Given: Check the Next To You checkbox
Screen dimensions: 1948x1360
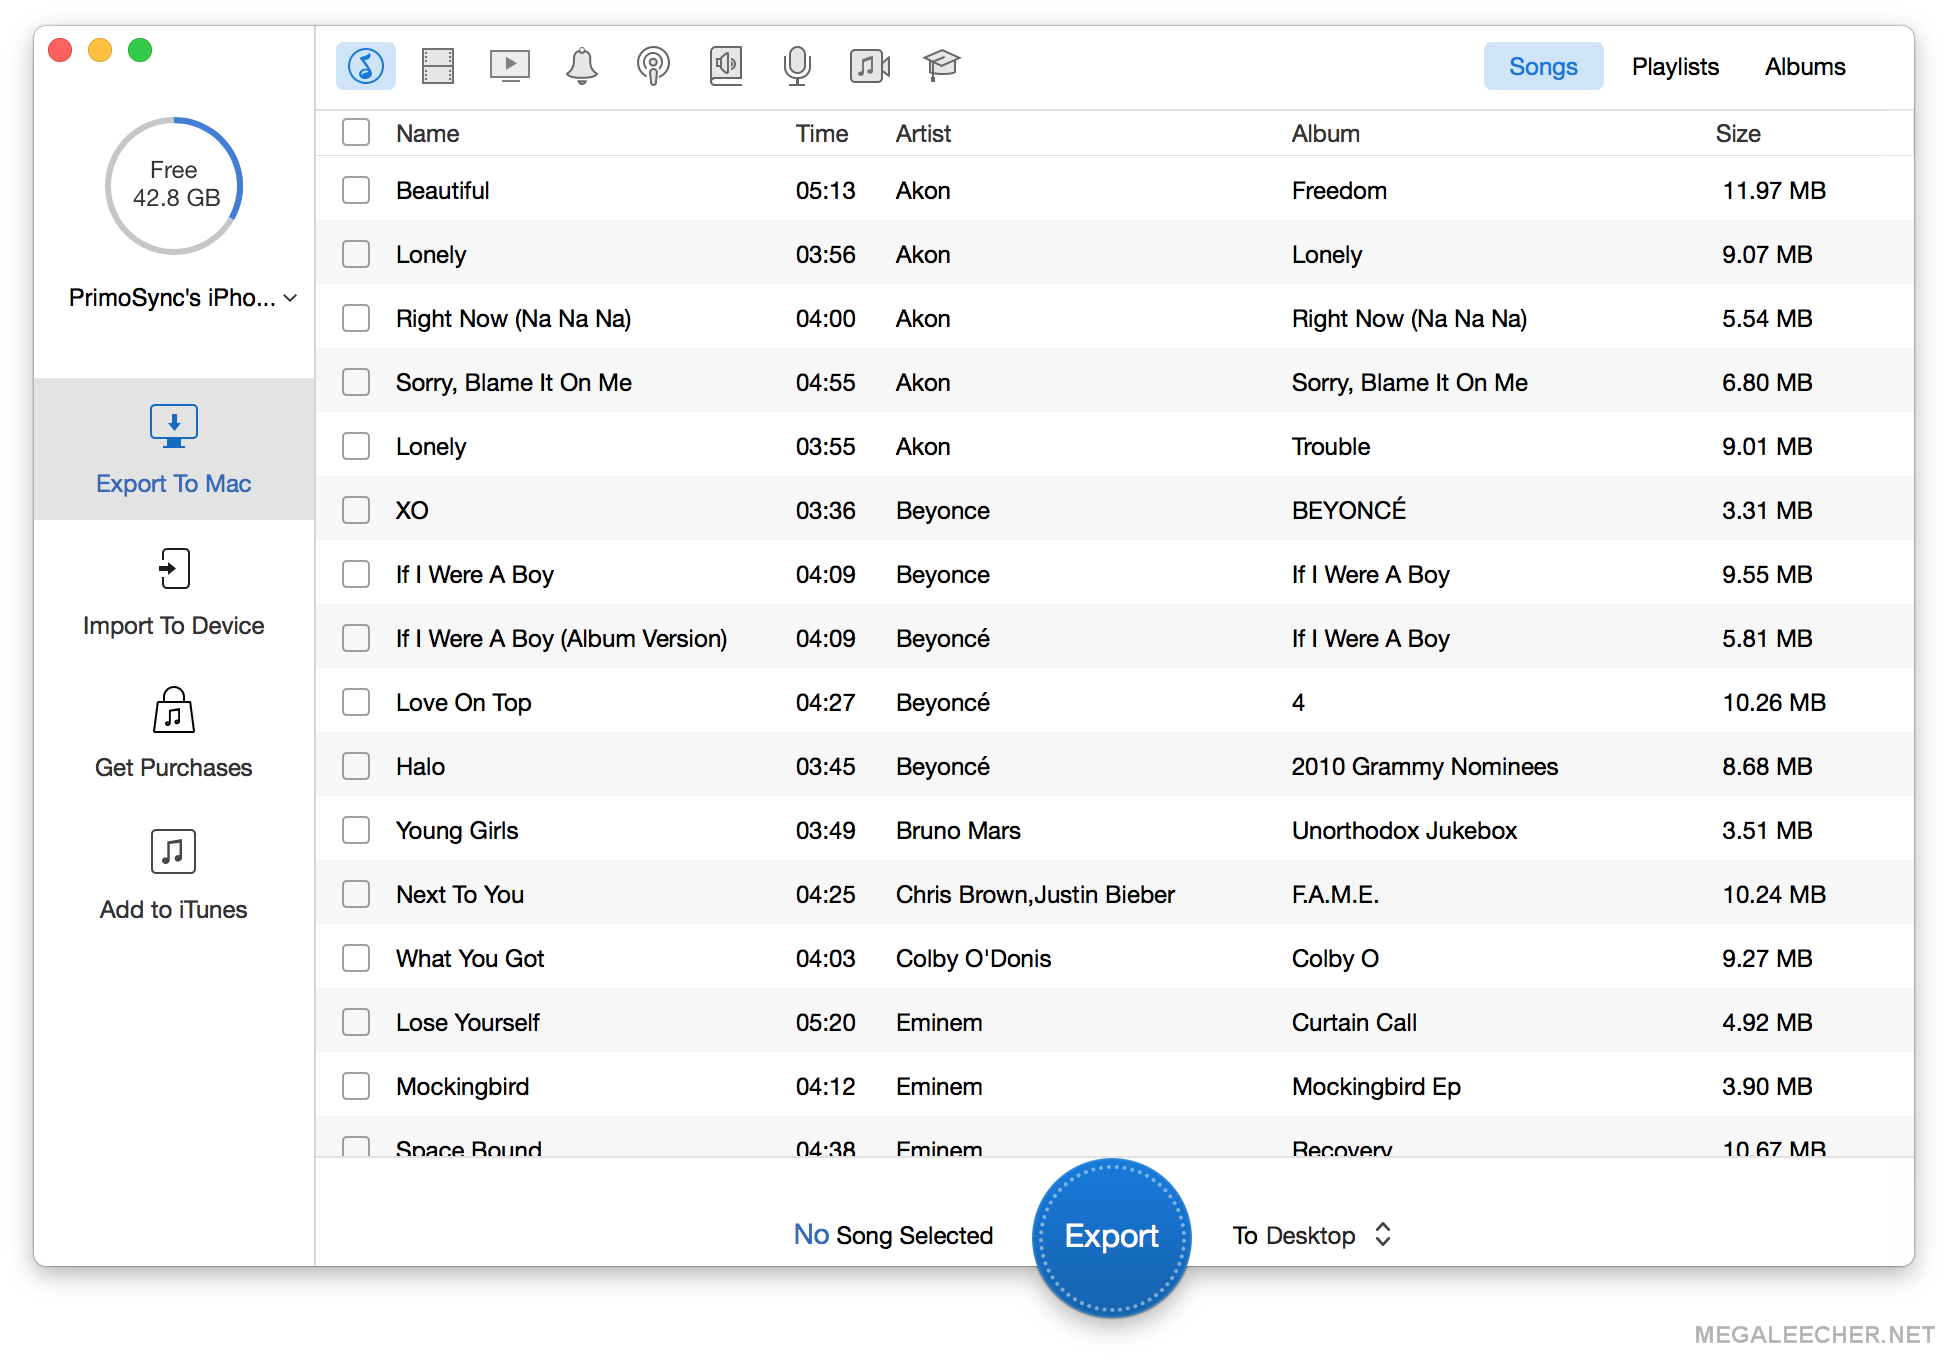Looking at the screenshot, I should point(356,894).
